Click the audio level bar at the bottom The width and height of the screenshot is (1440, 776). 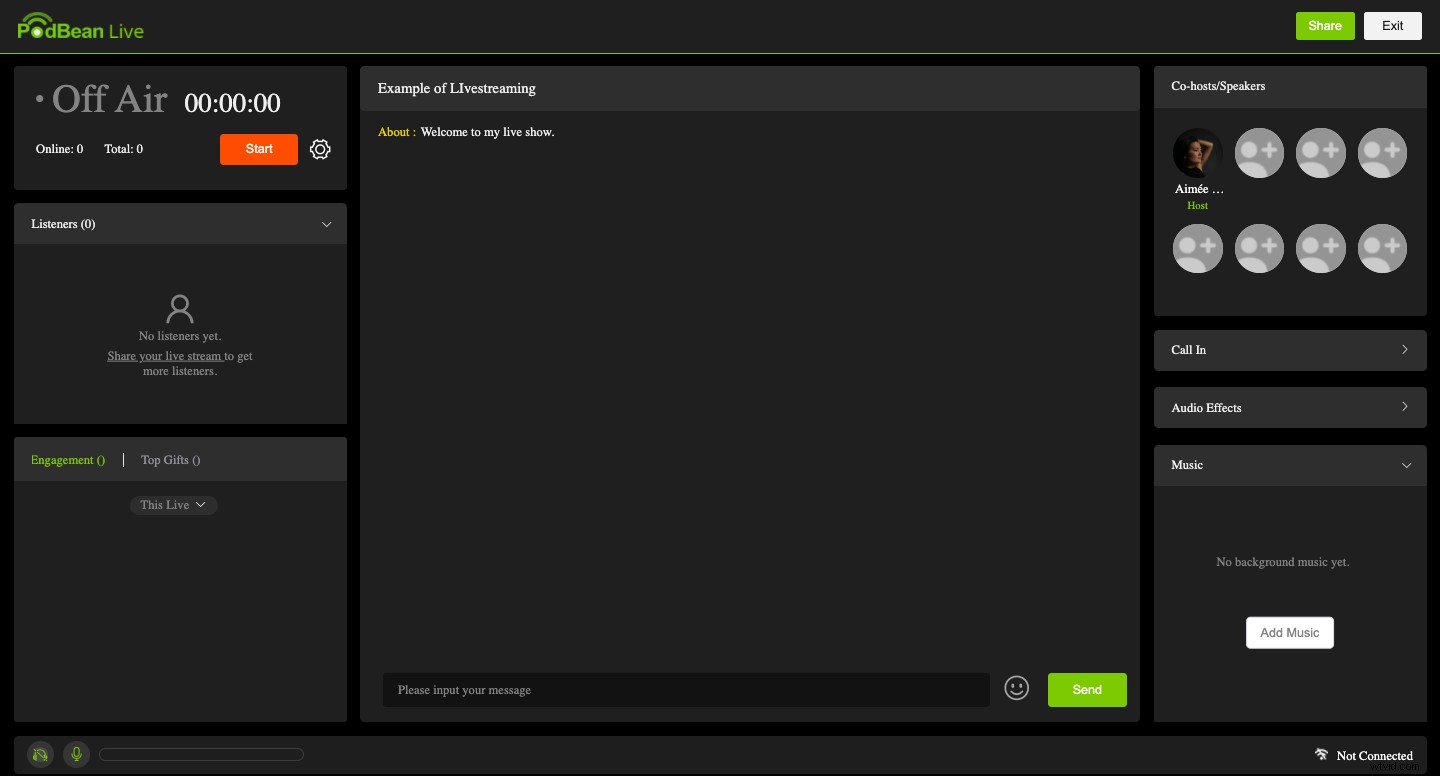point(200,754)
